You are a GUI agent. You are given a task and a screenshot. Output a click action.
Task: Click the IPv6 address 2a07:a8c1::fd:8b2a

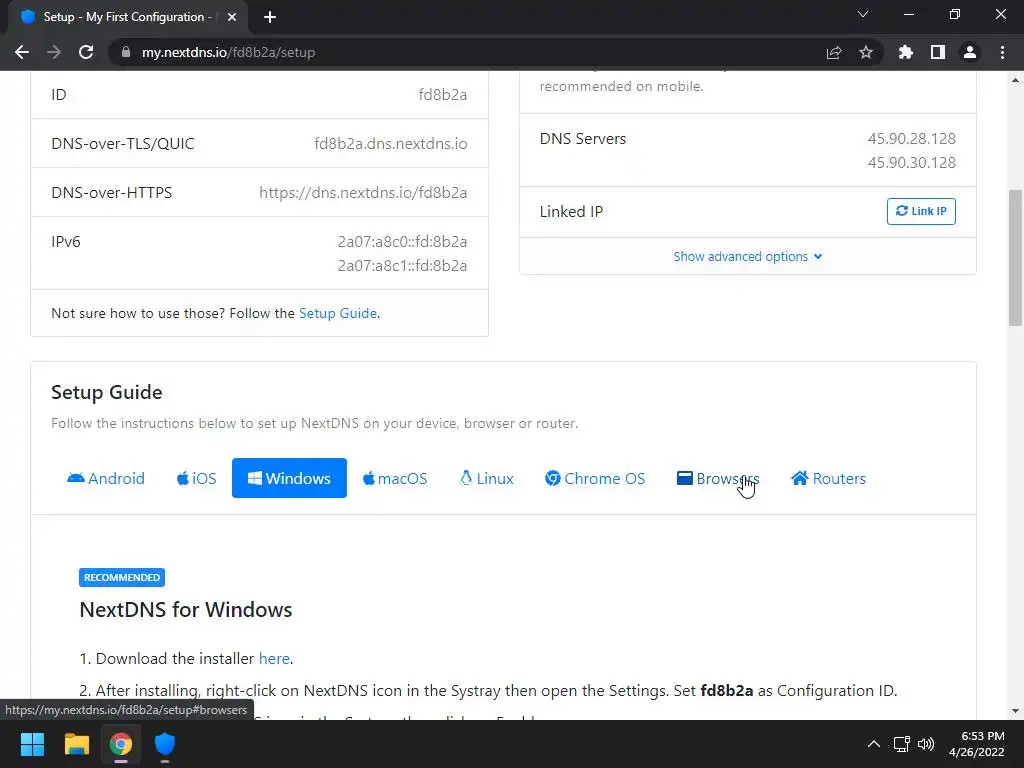pos(402,266)
